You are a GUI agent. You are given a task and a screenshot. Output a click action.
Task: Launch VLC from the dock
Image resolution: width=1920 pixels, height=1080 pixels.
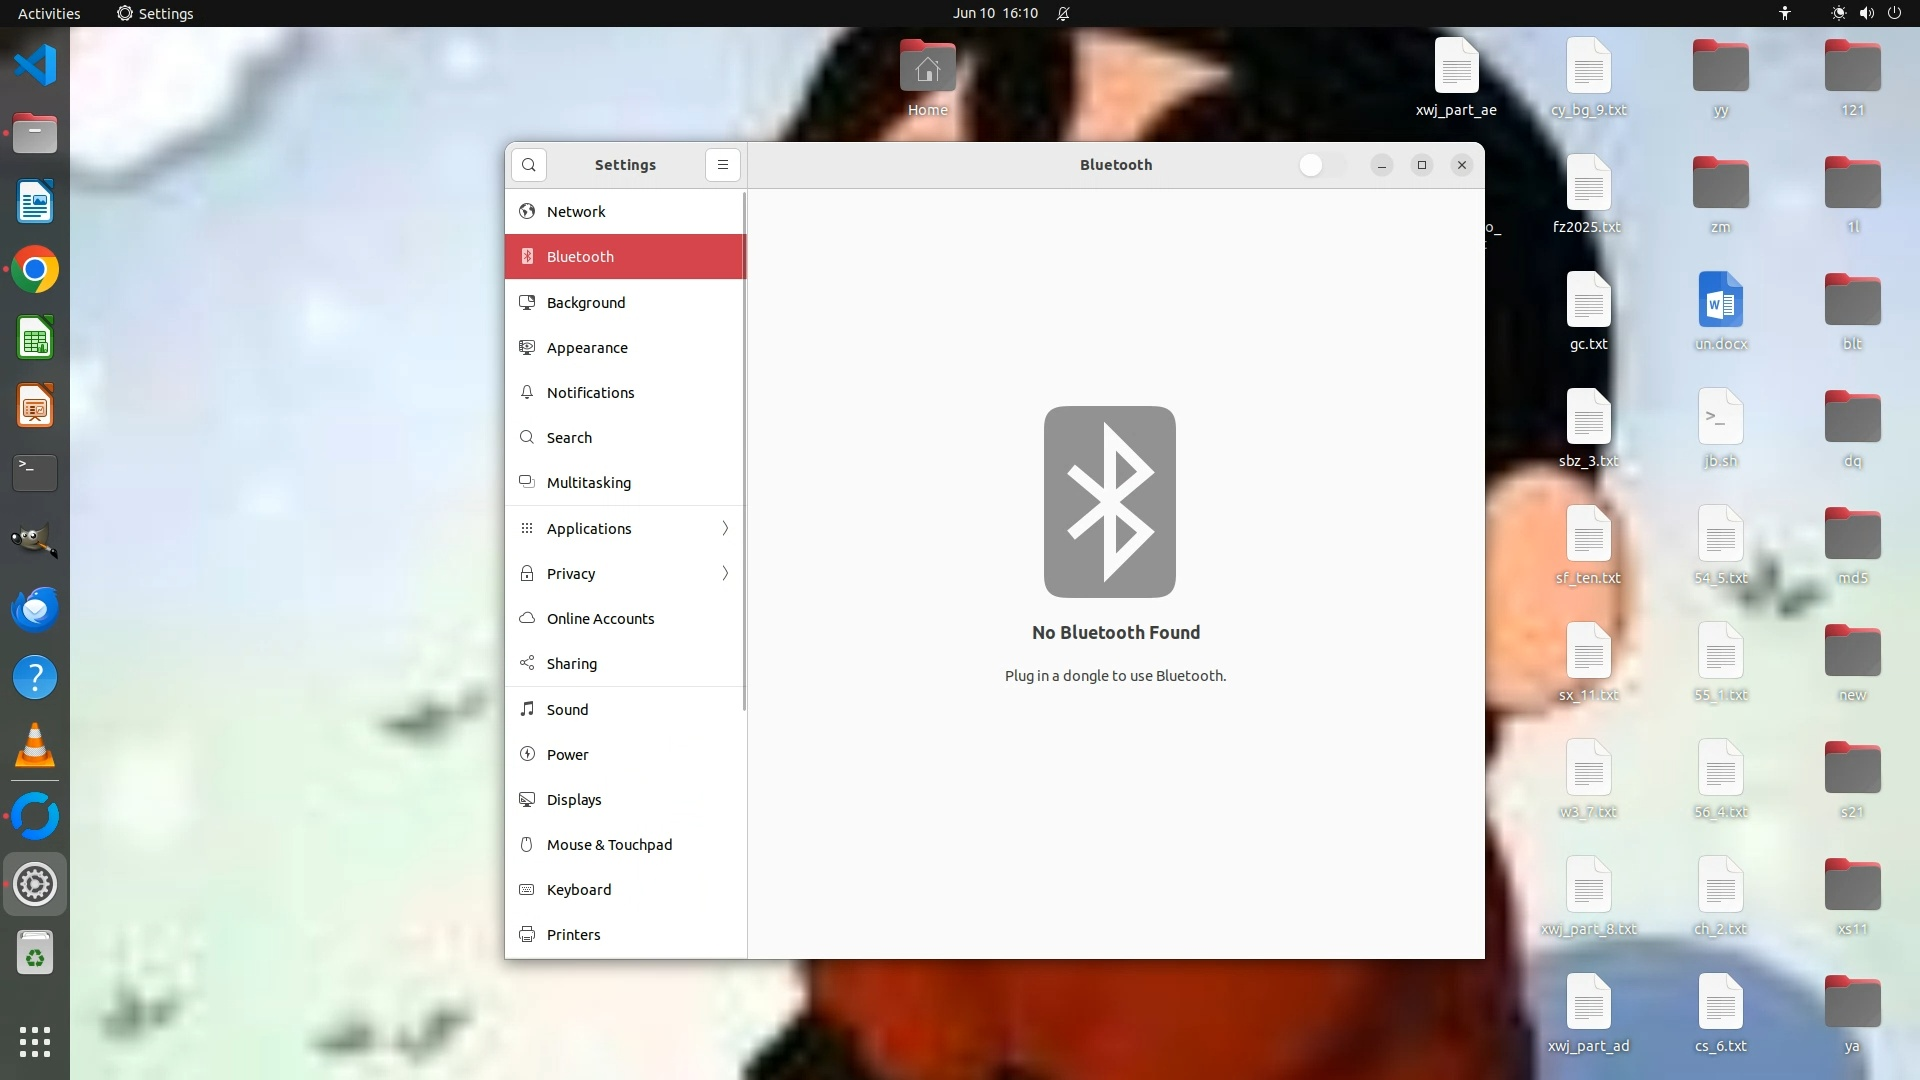(35, 746)
